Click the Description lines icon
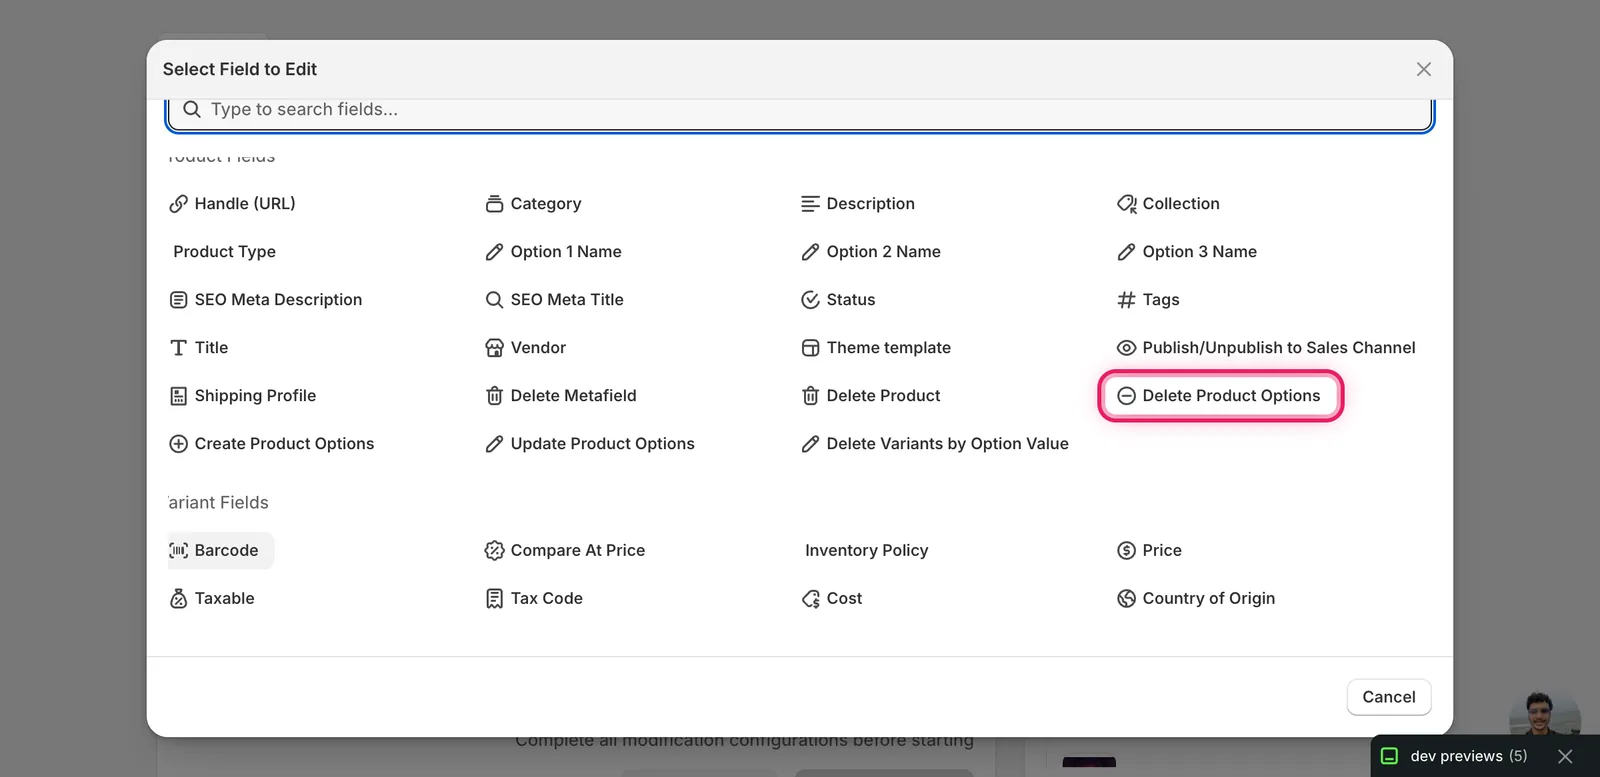This screenshot has width=1600, height=777. click(810, 204)
